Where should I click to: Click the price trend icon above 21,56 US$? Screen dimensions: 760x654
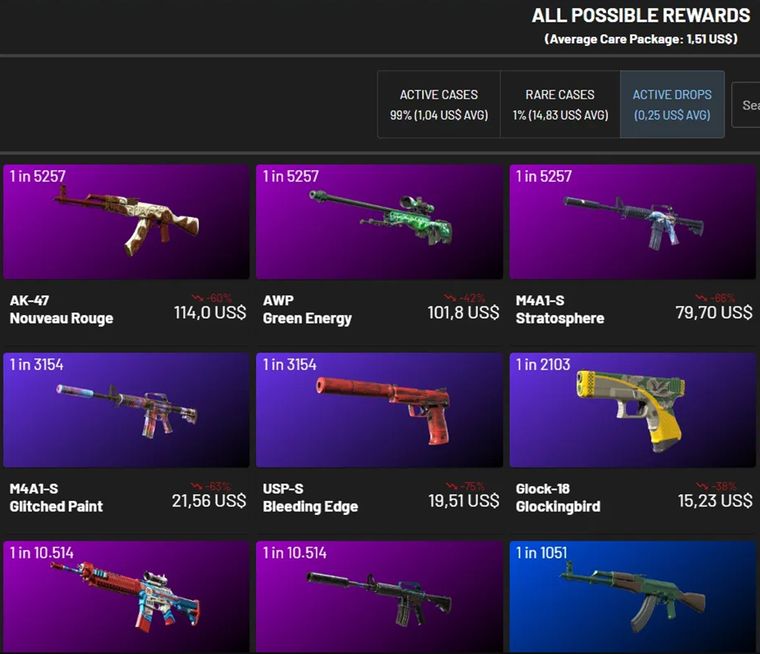click(197, 486)
